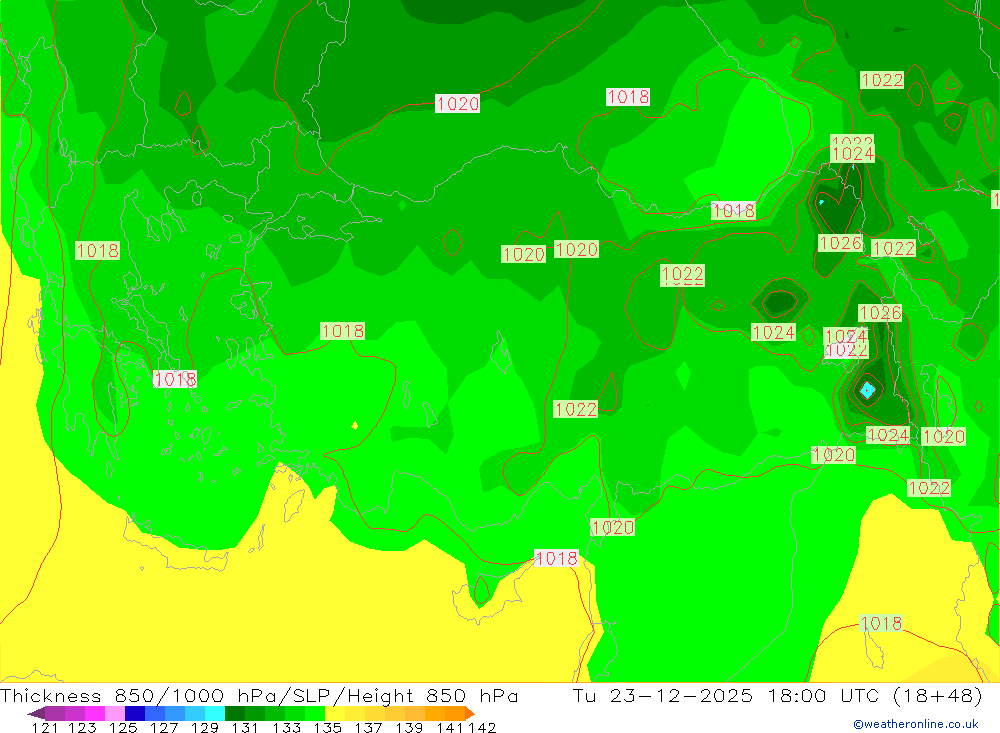
Task: Click the small yellow dot in the green area
Action: pyautogui.click(x=355, y=426)
